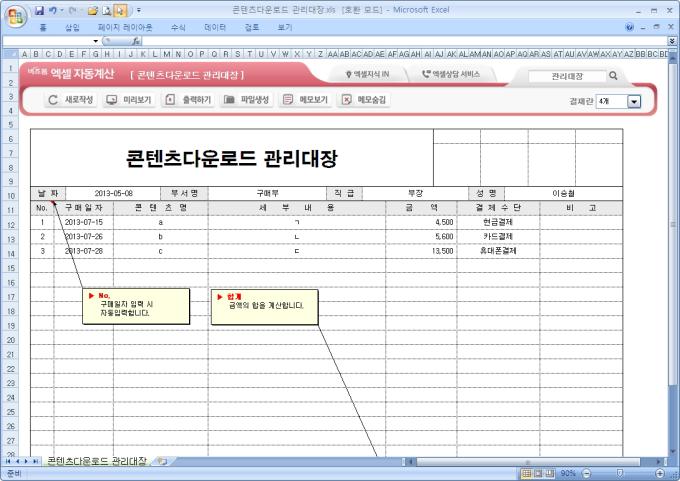The image size is (680, 481).
Task: Click the 관리대장 search field
Action: click(x=567, y=76)
